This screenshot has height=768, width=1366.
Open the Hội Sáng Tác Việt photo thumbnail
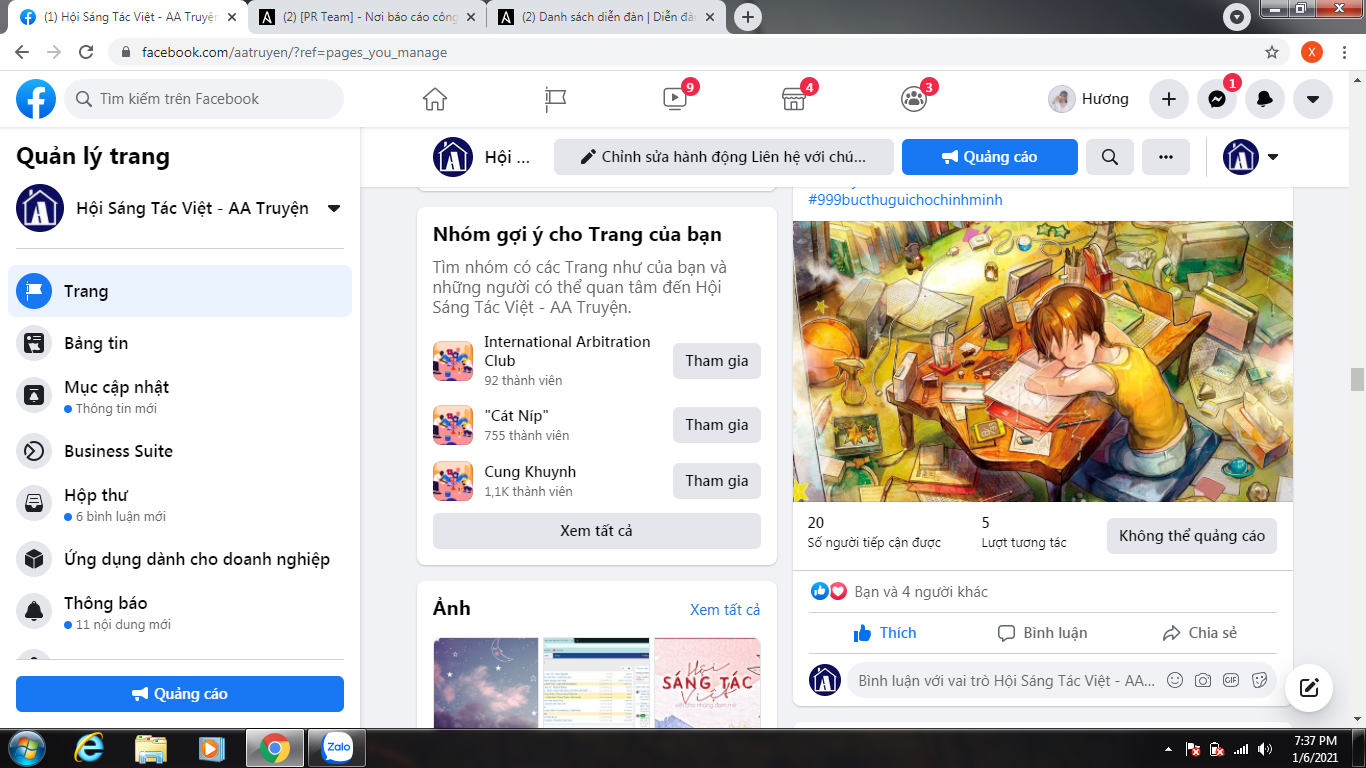click(708, 682)
